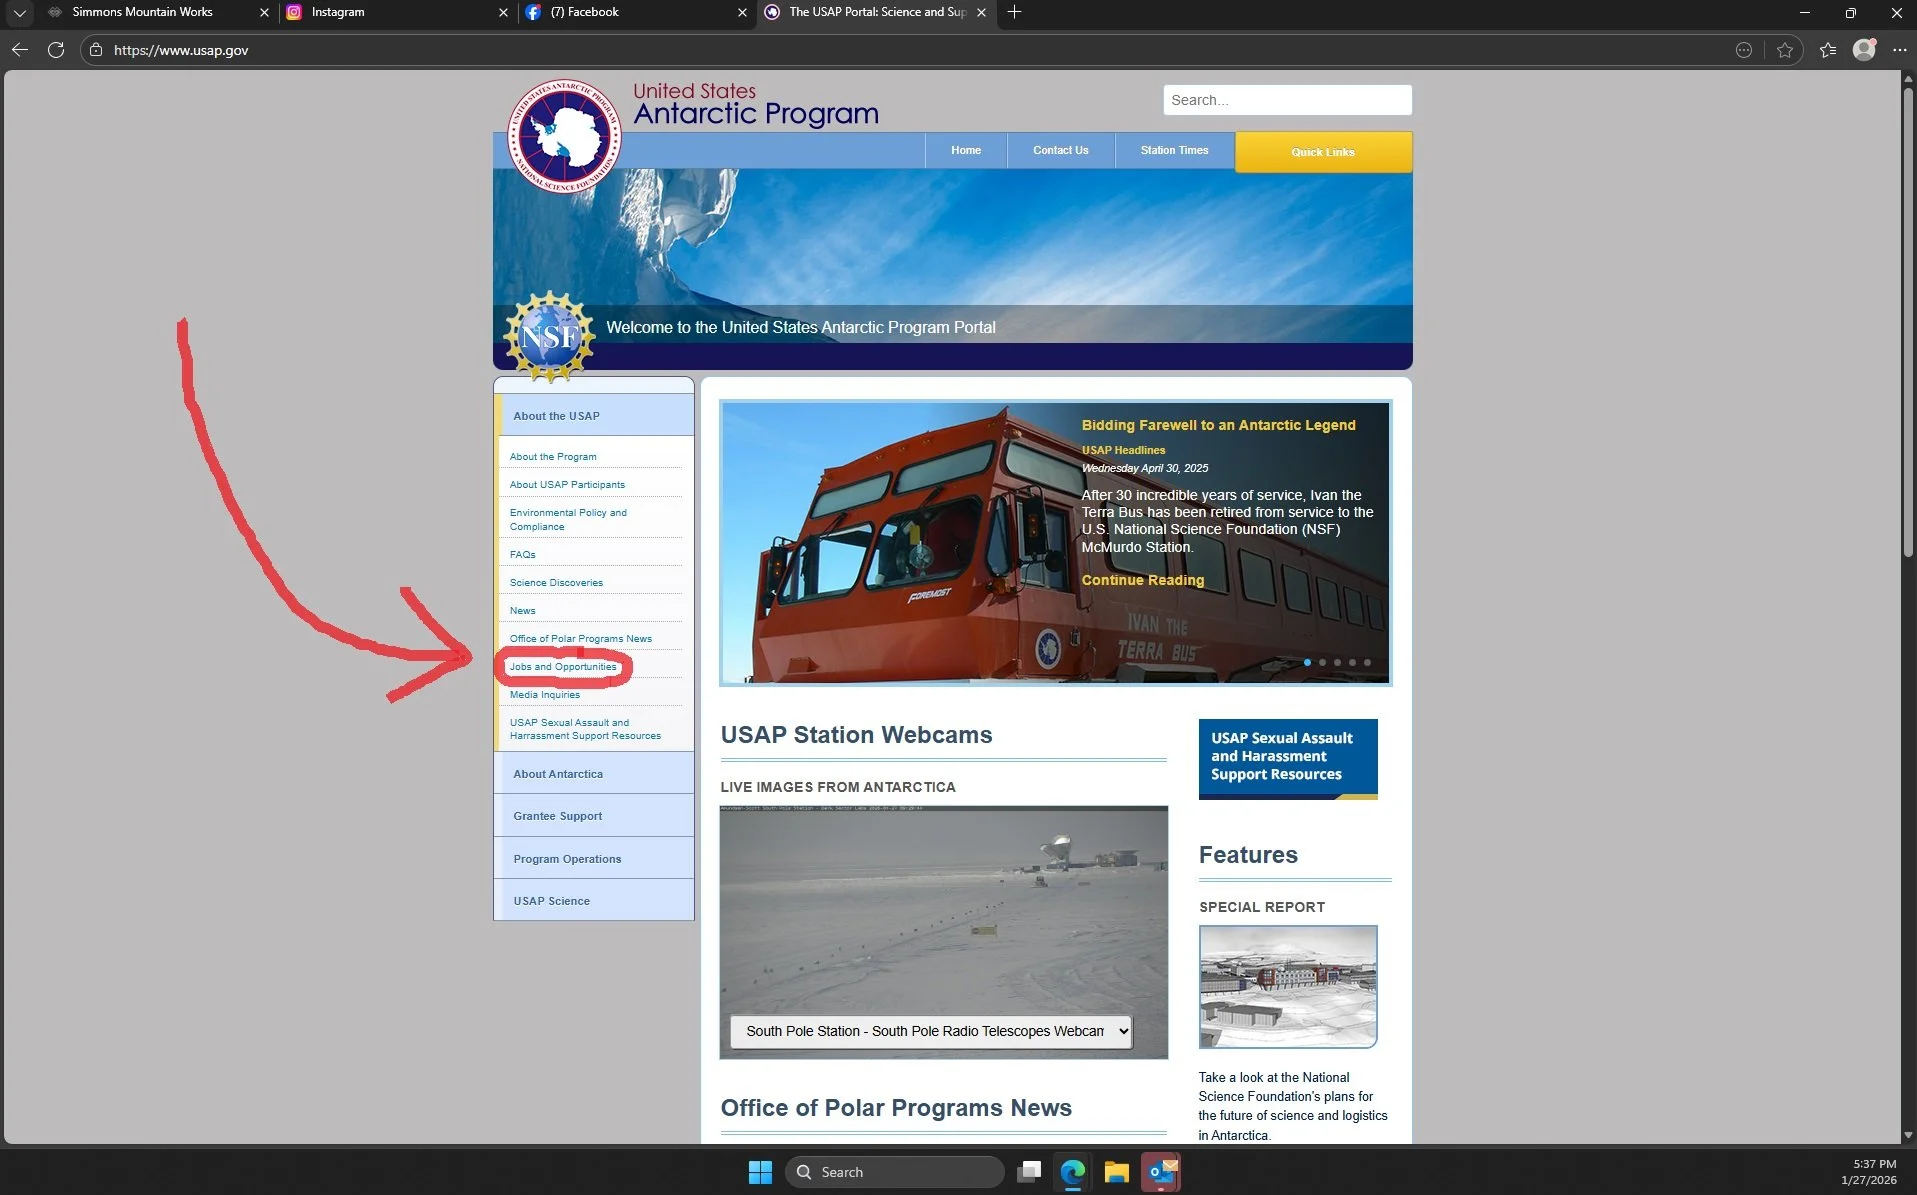Image resolution: width=1917 pixels, height=1195 pixels.
Task: Open the South Pole webcam selector dropdown
Action: (x=931, y=1031)
